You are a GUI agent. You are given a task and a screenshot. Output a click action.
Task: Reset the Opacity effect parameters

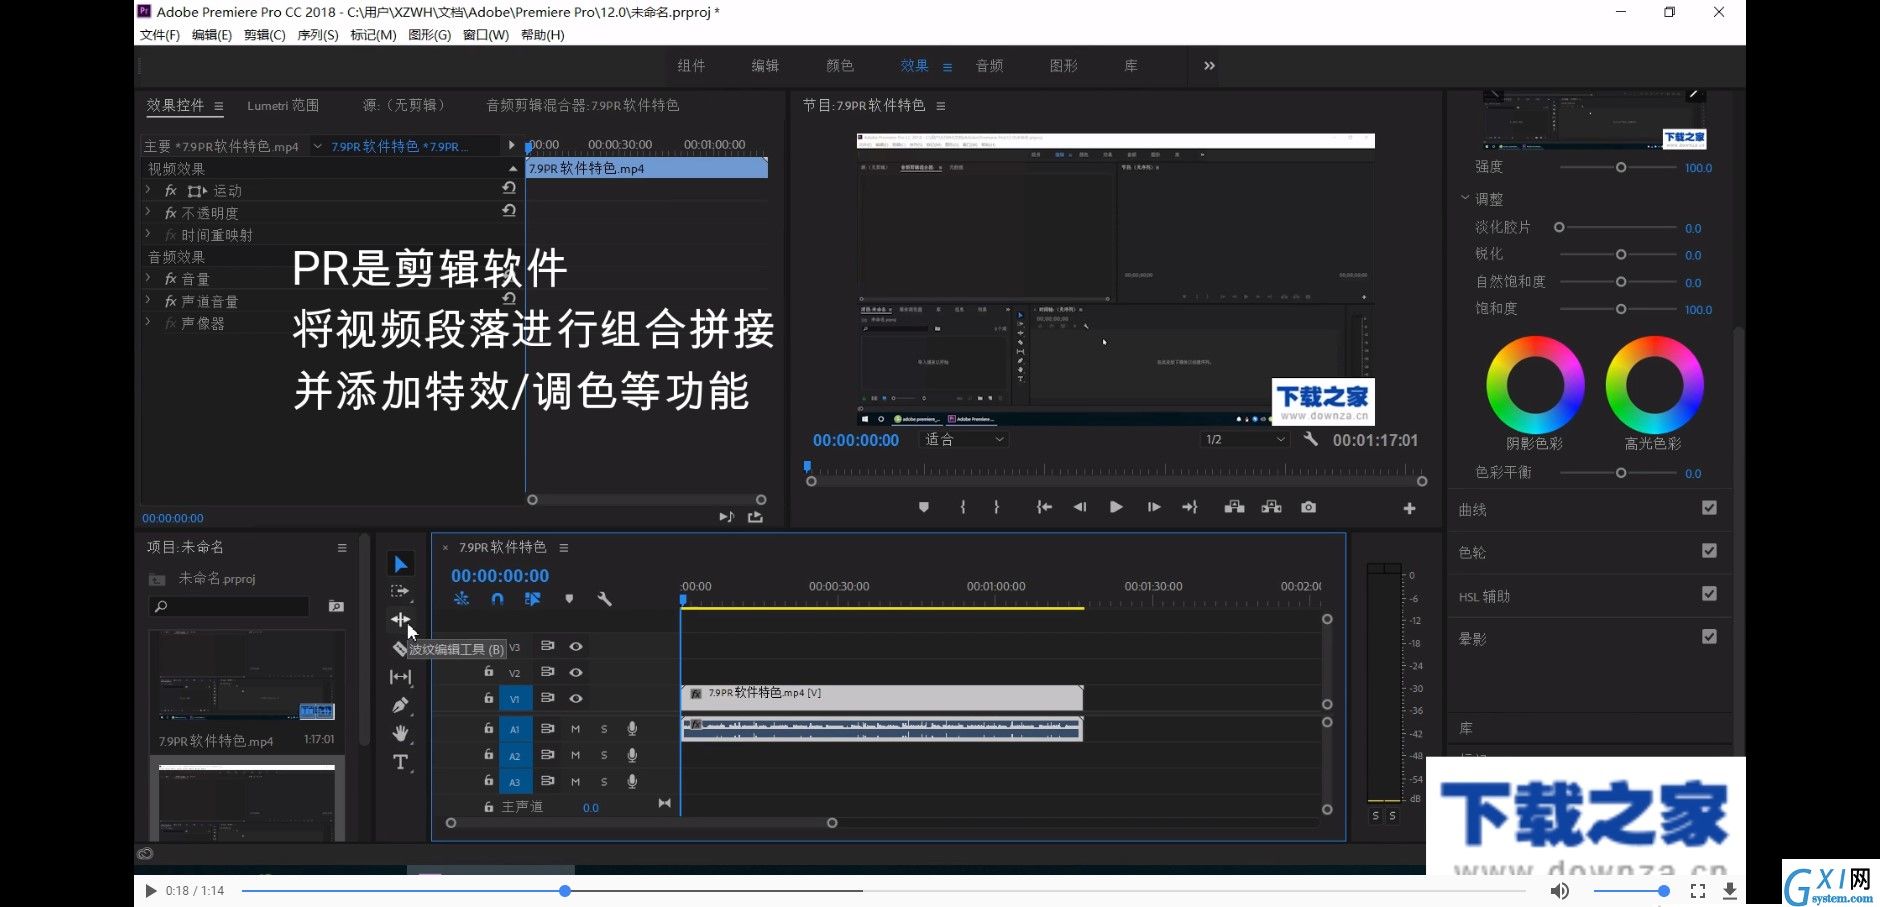tap(509, 211)
